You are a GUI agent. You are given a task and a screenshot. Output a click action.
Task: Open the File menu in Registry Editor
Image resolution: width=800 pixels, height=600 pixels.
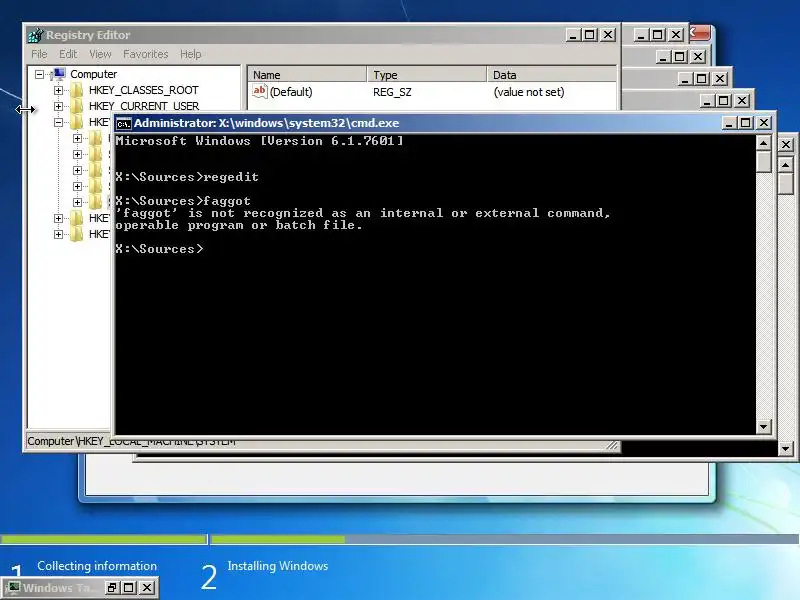tap(39, 54)
